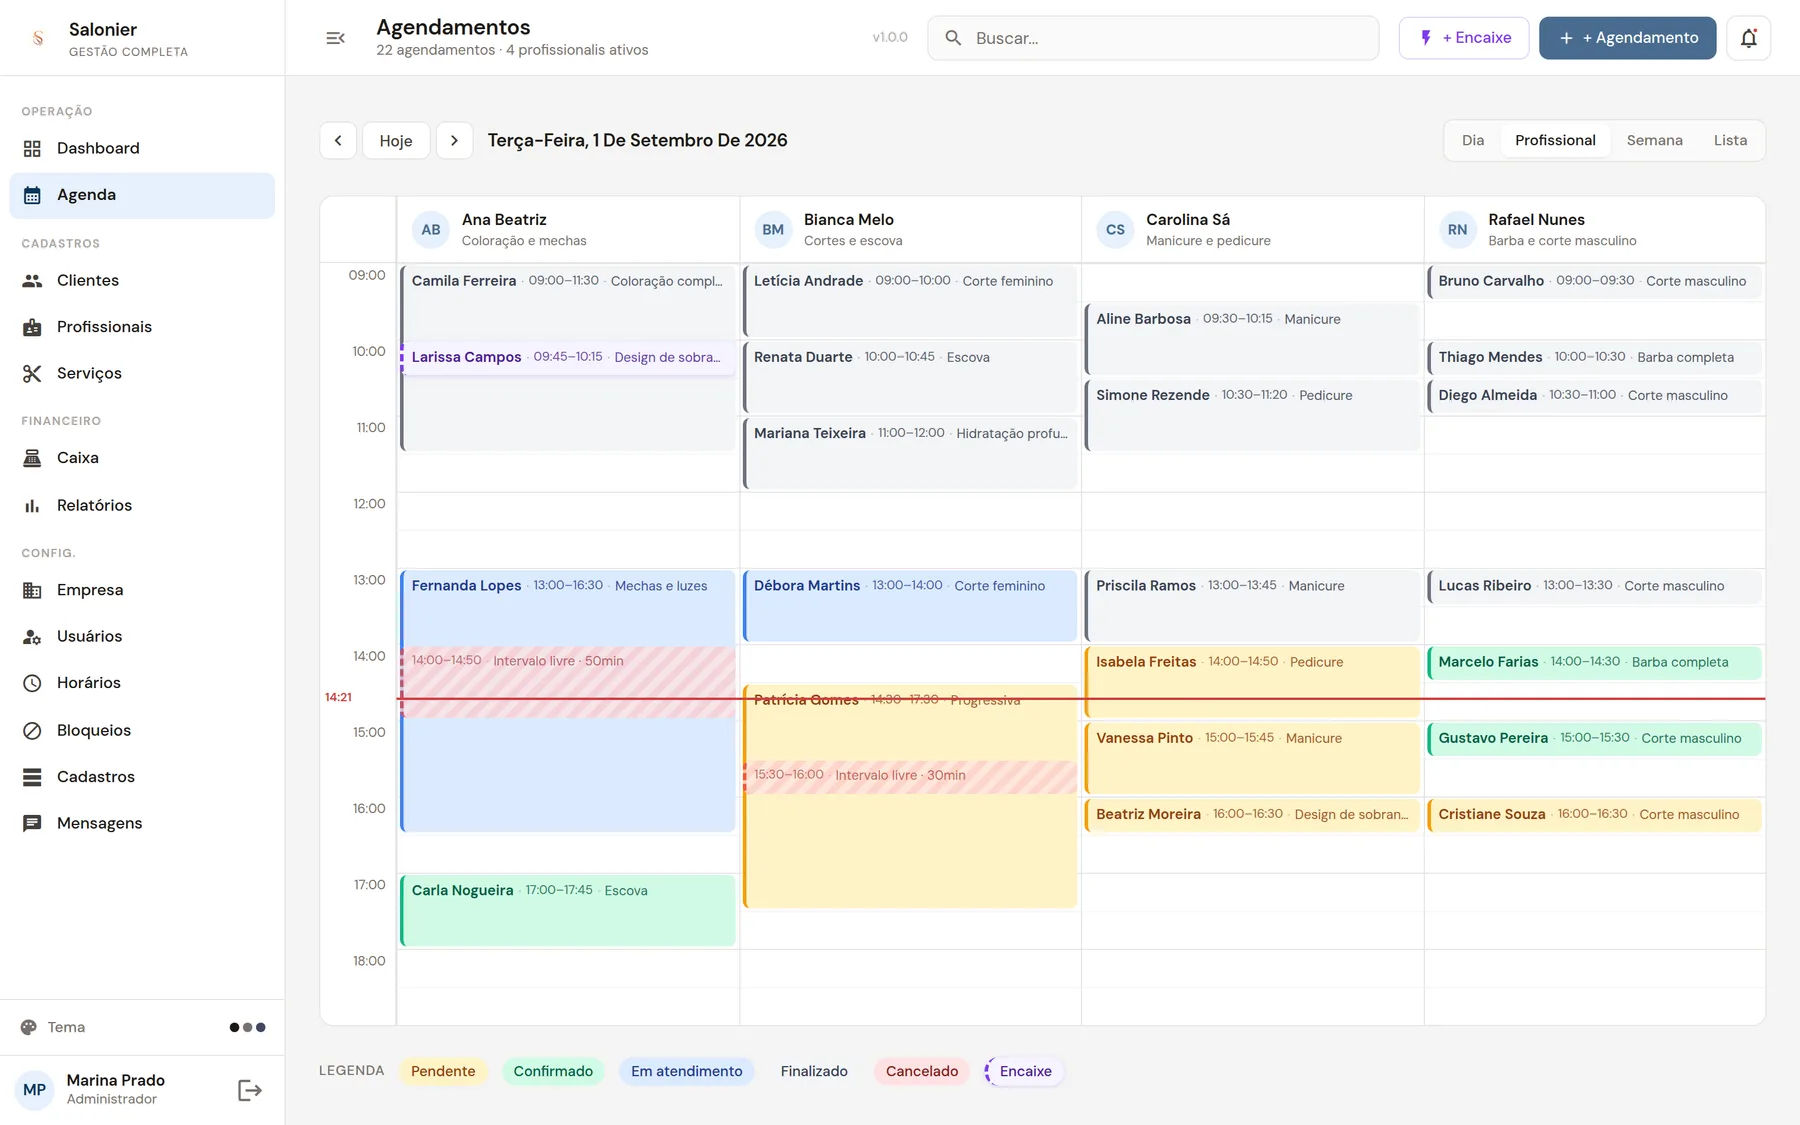This screenshot has height=1125, width=1800.
Task: Click the Agenda calendar icon
Action: tap(32, 195)
